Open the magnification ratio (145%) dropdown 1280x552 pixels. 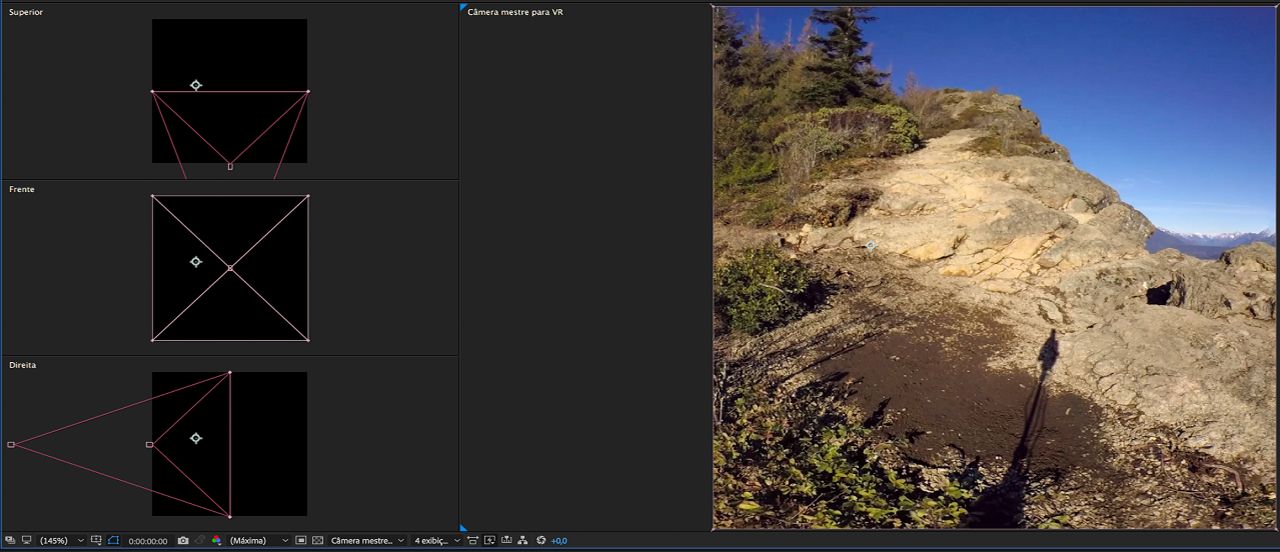pos(62,540)
